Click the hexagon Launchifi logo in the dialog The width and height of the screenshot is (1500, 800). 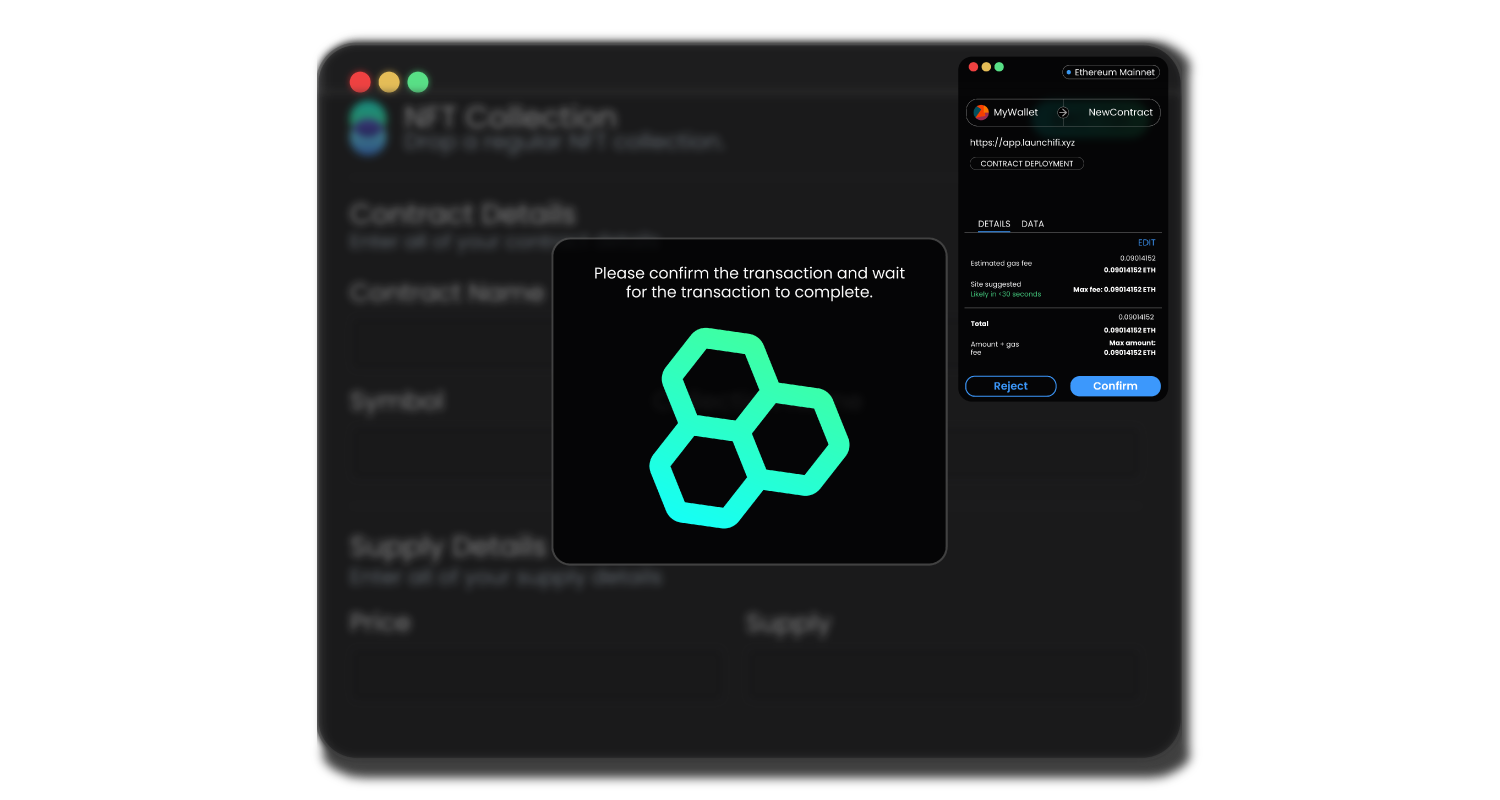pos(749,427)
